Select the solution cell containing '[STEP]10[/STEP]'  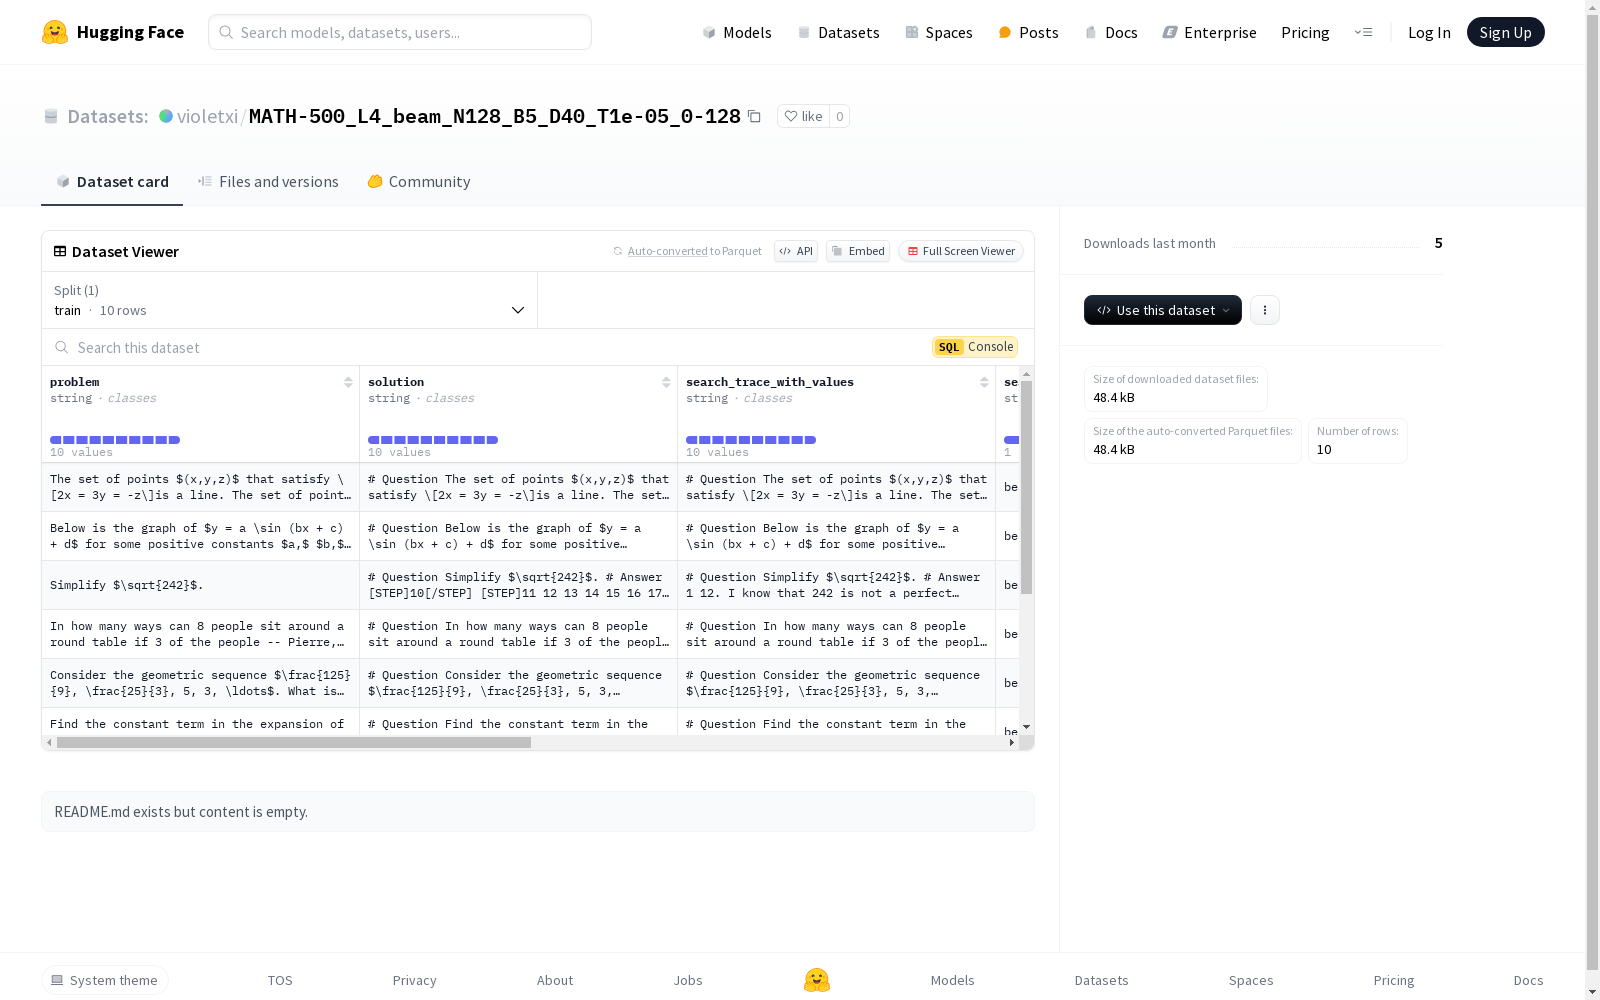tap(518, 585)
